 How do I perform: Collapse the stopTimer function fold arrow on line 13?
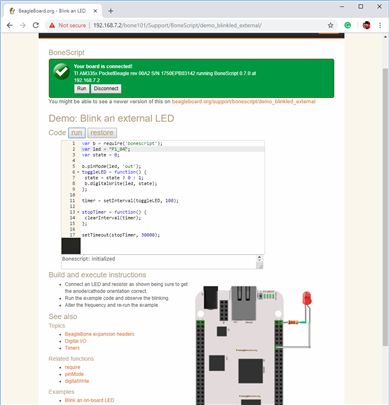[x=78, y=212]
